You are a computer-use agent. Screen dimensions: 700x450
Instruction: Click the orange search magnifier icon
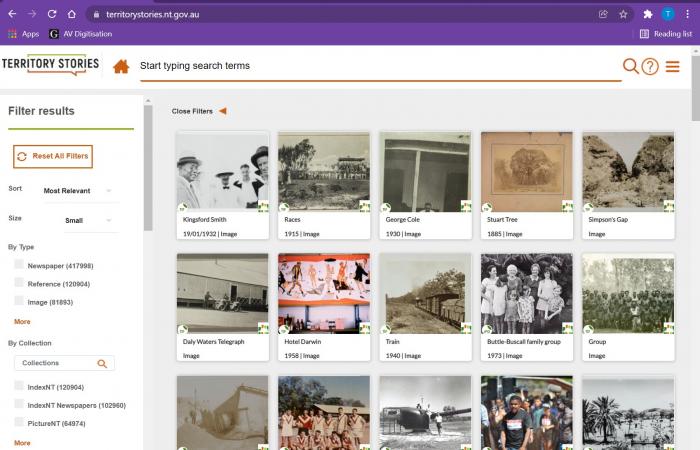click(630, 66)
